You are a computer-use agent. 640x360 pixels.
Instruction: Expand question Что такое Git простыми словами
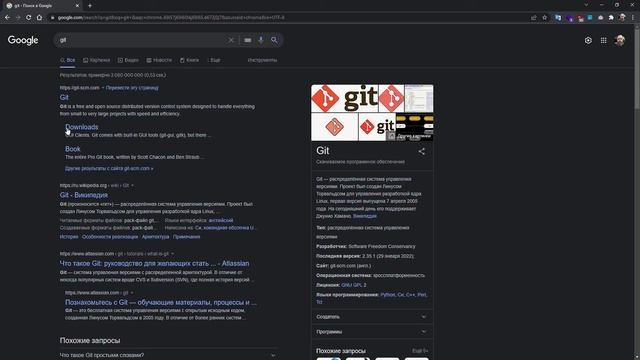pyautogui.click(x=168, y=355)
